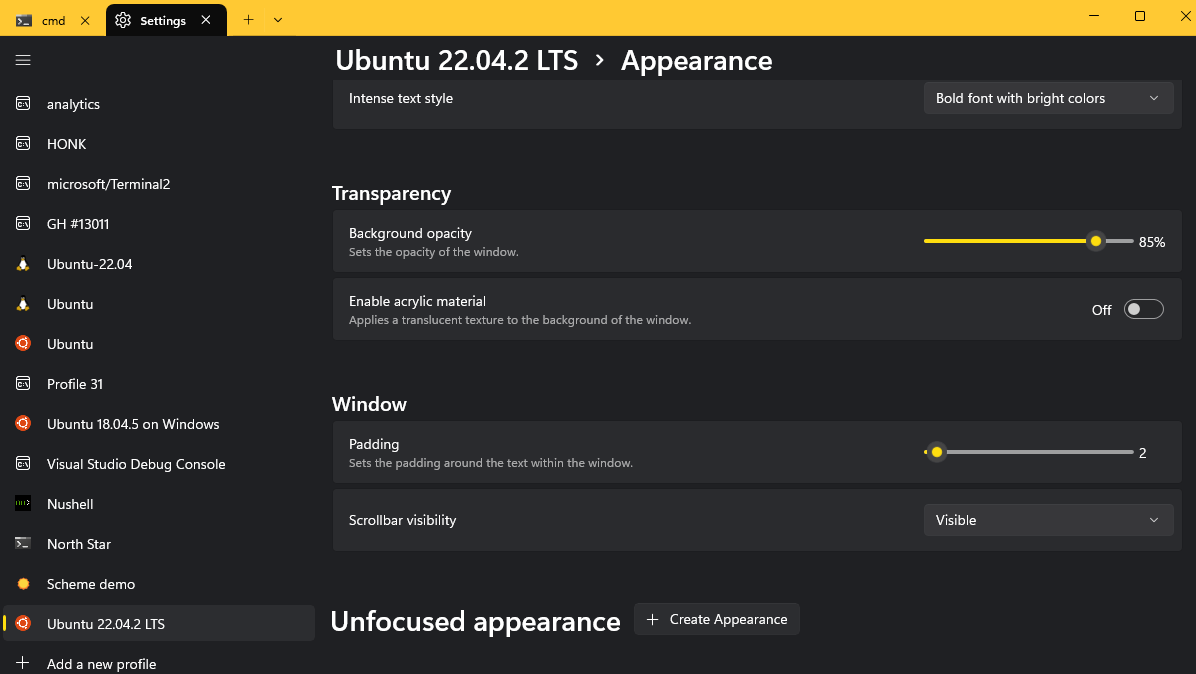The width and height of the screenshot is (1196, 674).
Task: Click the Background opacity slider handle
Action: [x=1095, y=241]
